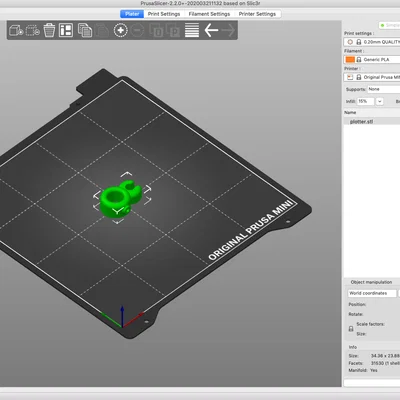Click the Manifold: Yes info line

tap(363, 370)
